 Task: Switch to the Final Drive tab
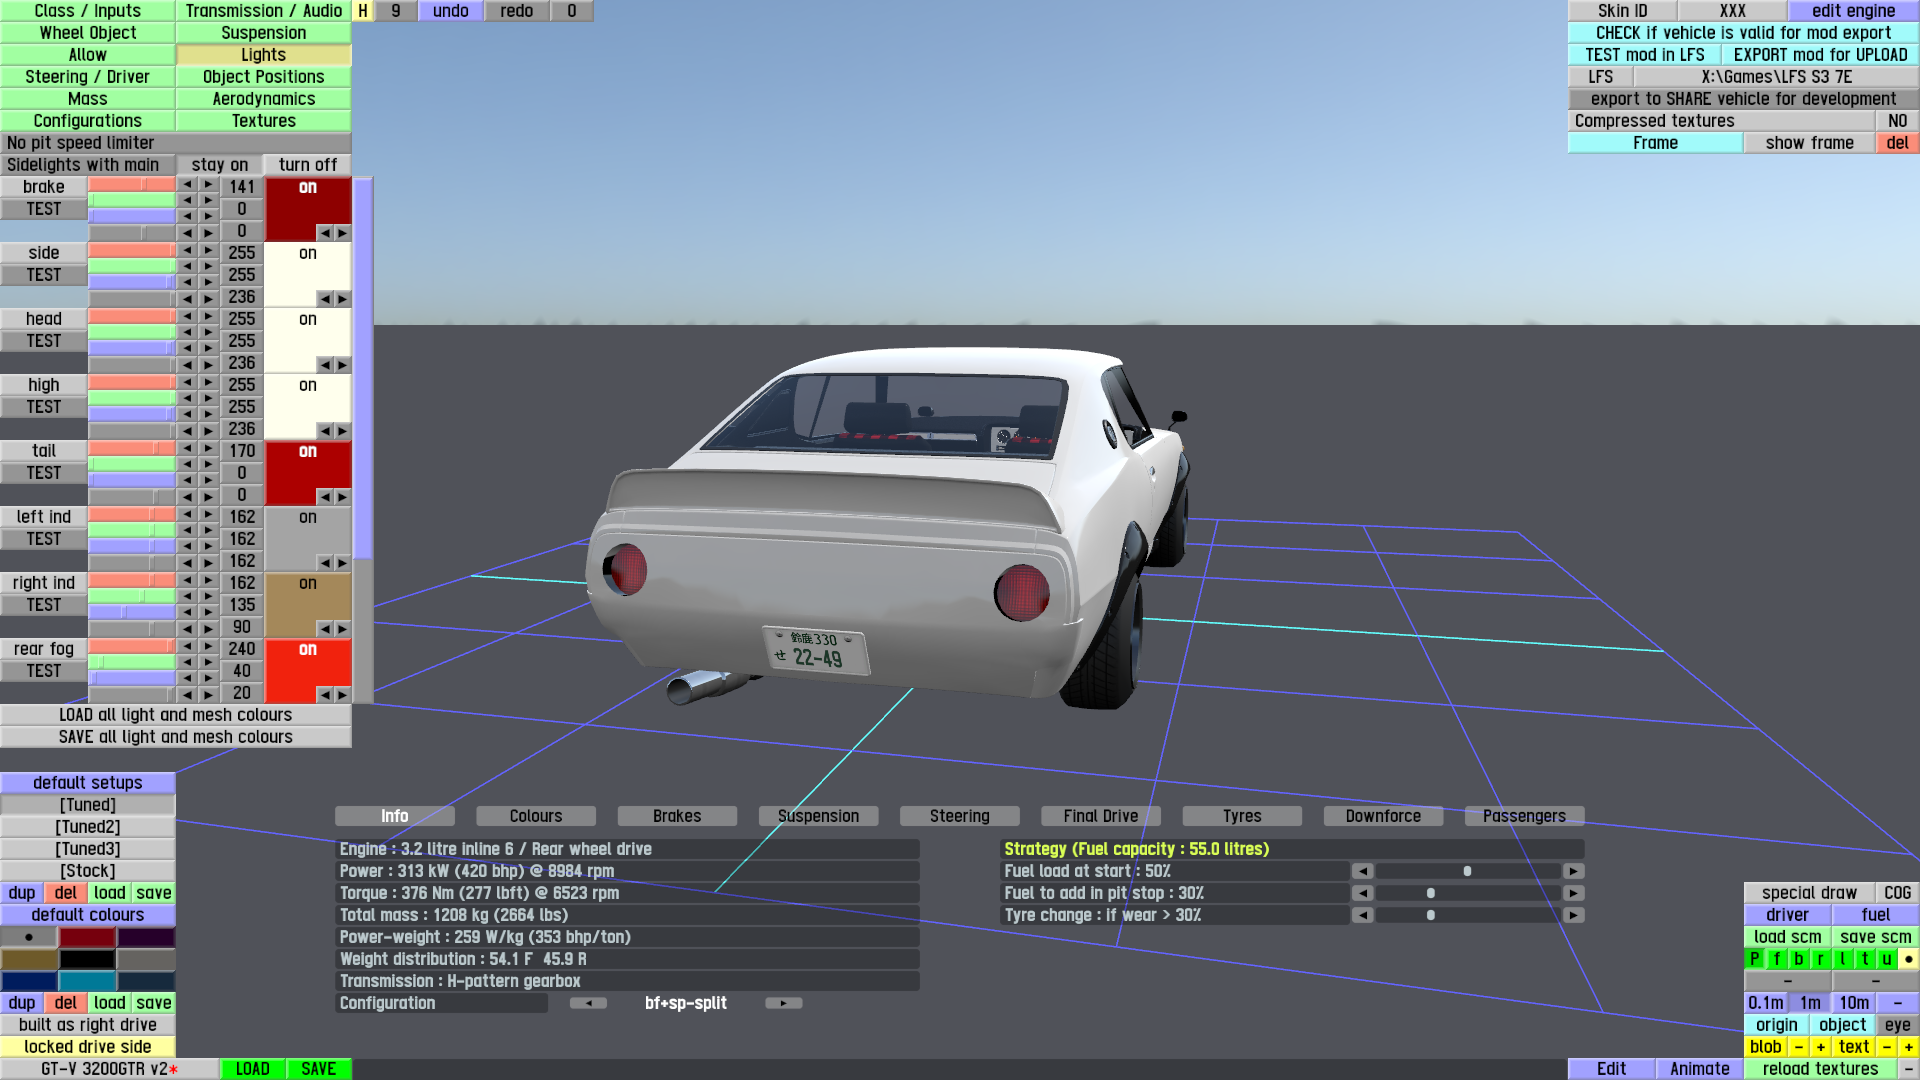pos(1100,816)
